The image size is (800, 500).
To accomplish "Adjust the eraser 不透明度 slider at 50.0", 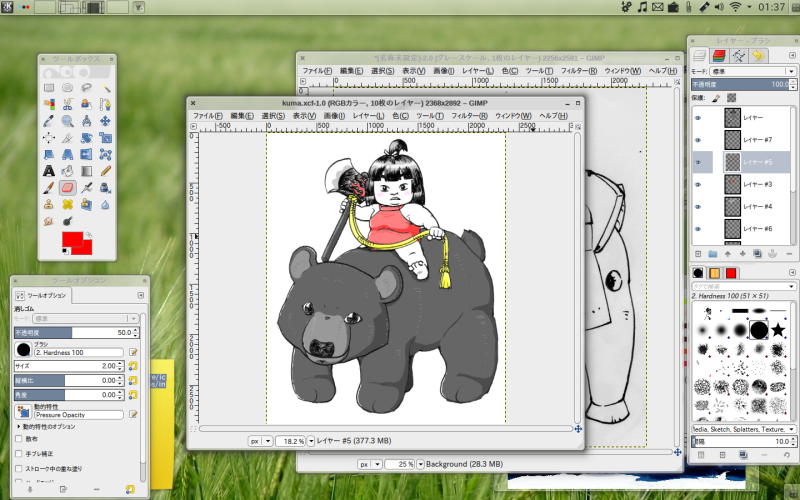I will click(x=77, y=332).
